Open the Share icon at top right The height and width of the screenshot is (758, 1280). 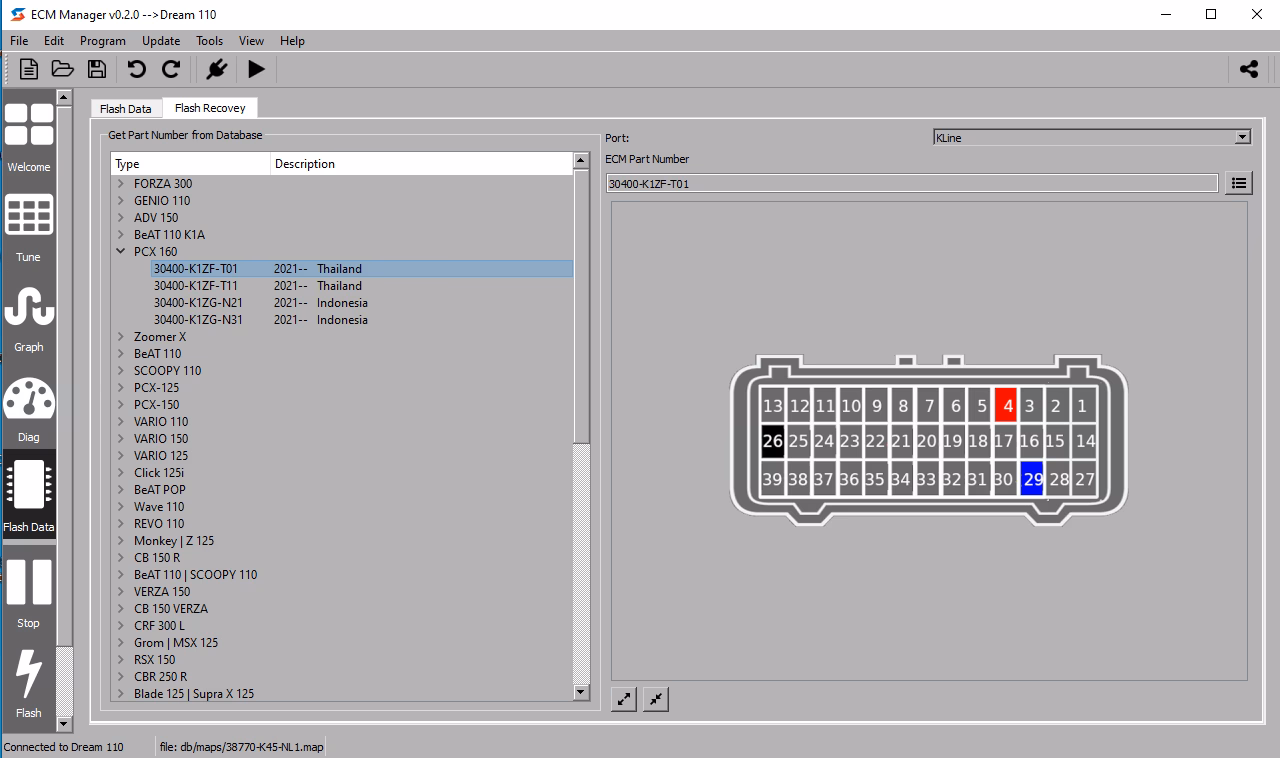[x=1247, y=69]
